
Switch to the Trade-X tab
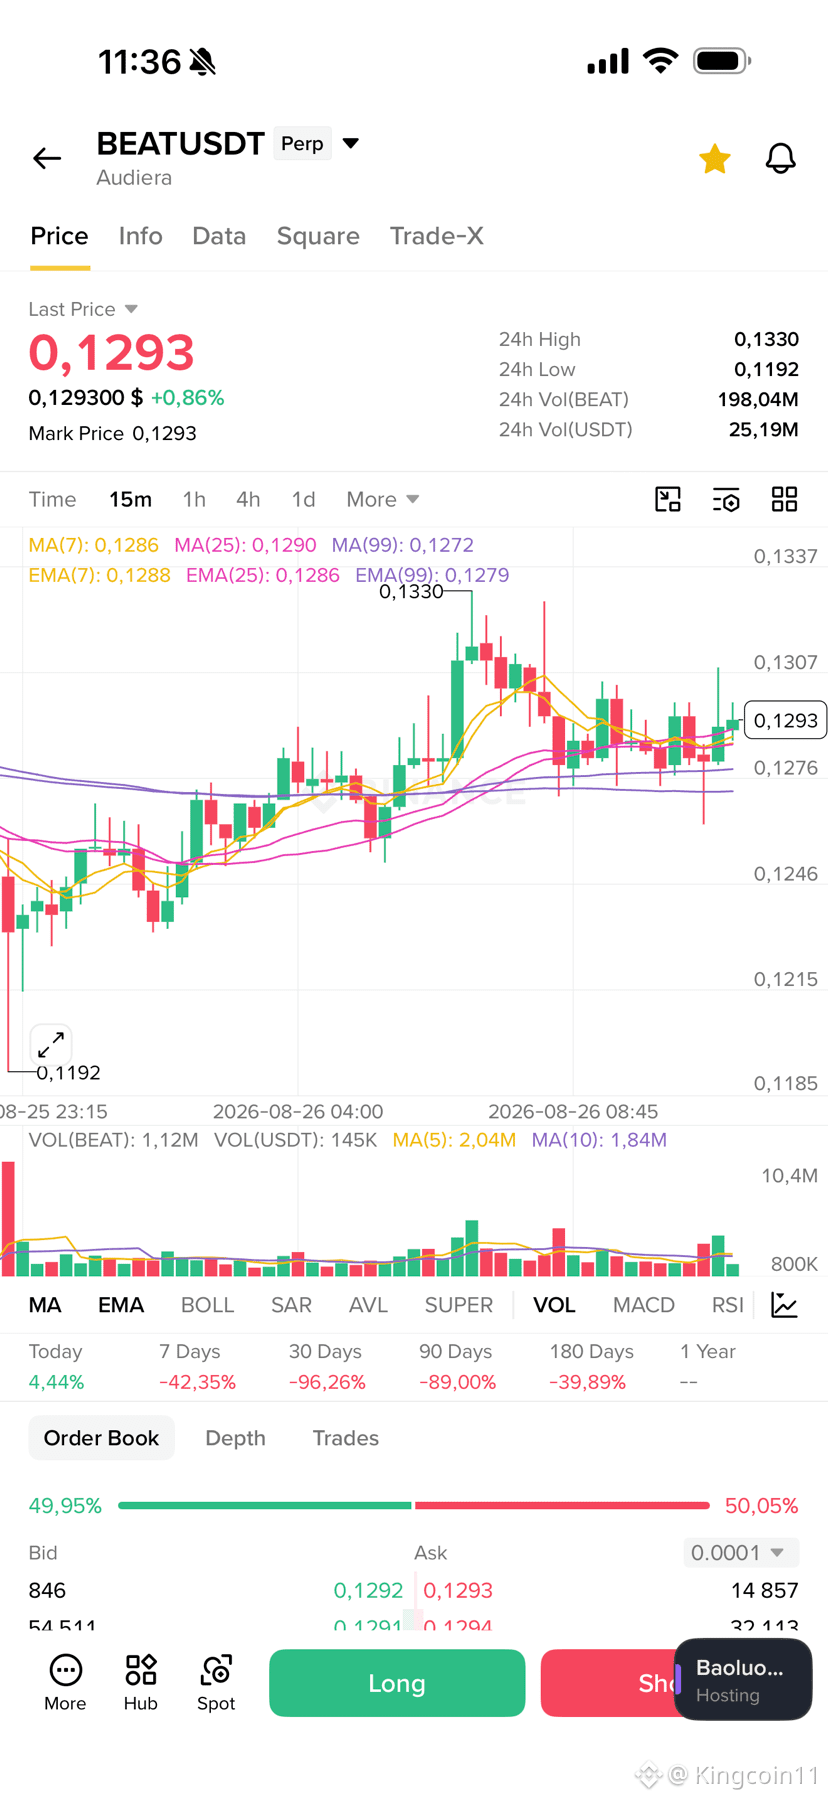436,236
